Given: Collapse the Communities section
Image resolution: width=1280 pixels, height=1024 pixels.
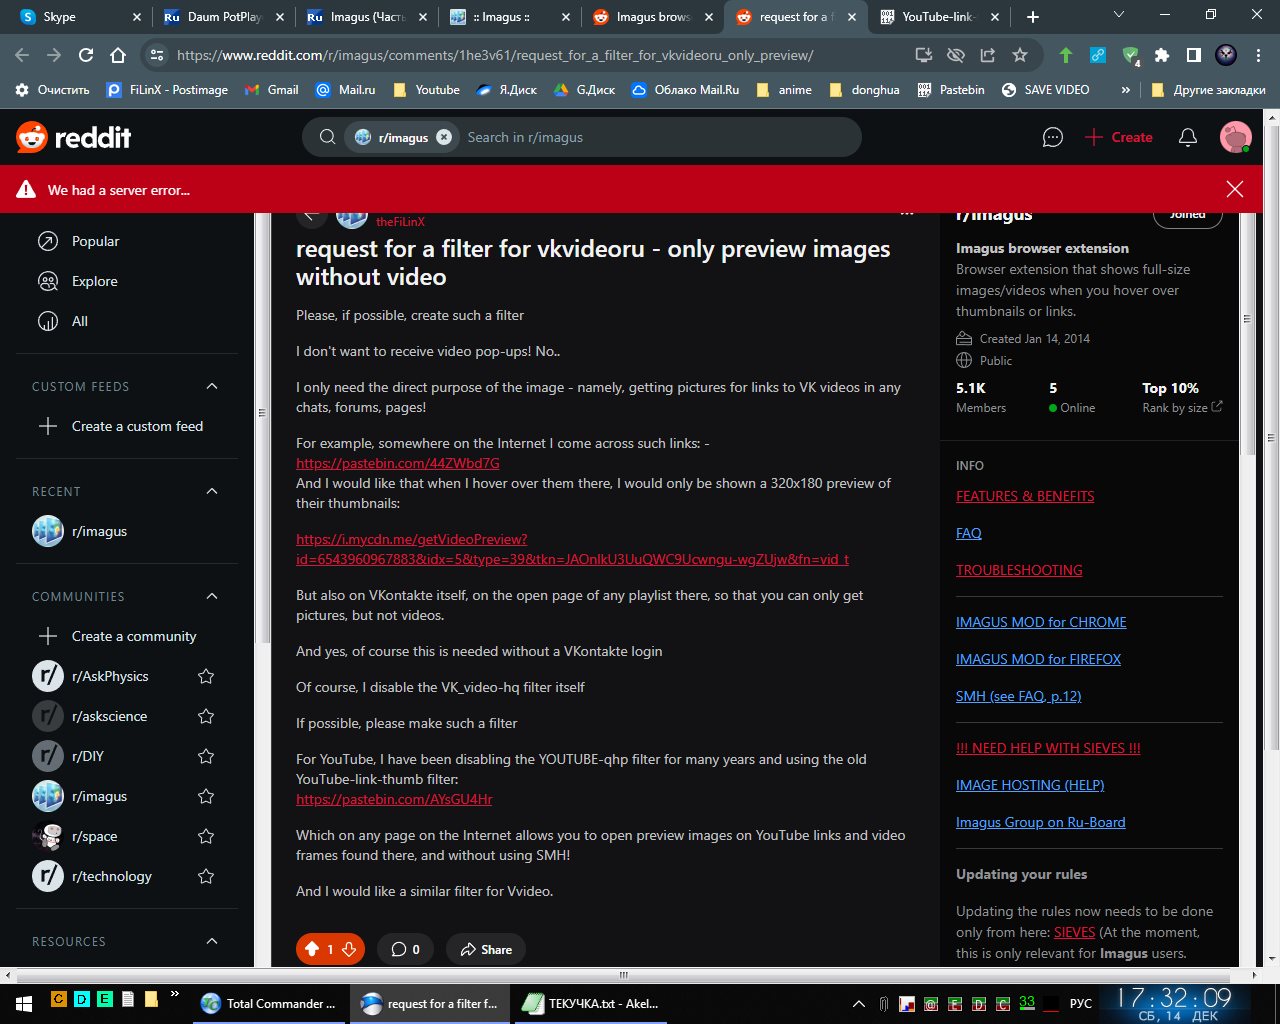Looking at the screenshot, I should click(x=211, y=596).
